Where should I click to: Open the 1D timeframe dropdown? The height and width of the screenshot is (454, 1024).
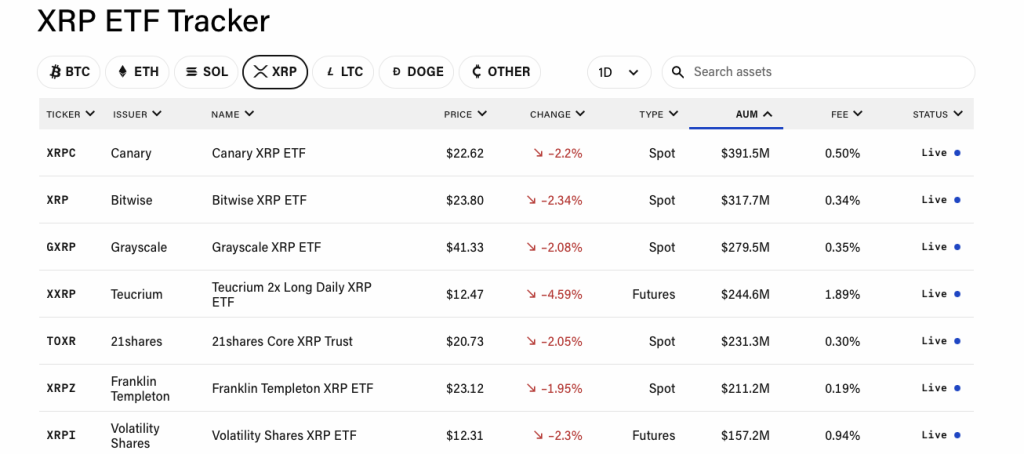click(618, 72)
